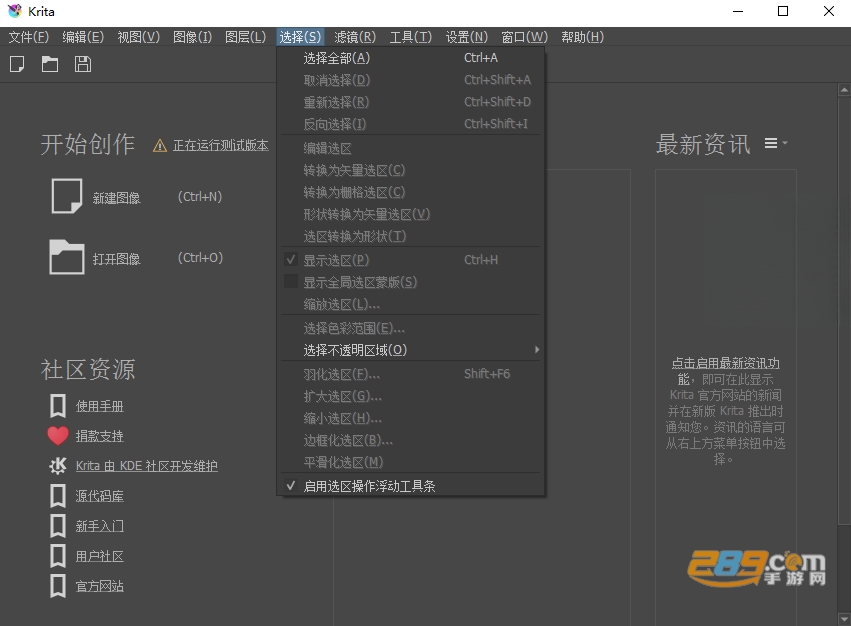Toggle 显示全局选区蒙版(S) checkbox
This screenshot has width=851, height=626.
[x=291, y=282]
